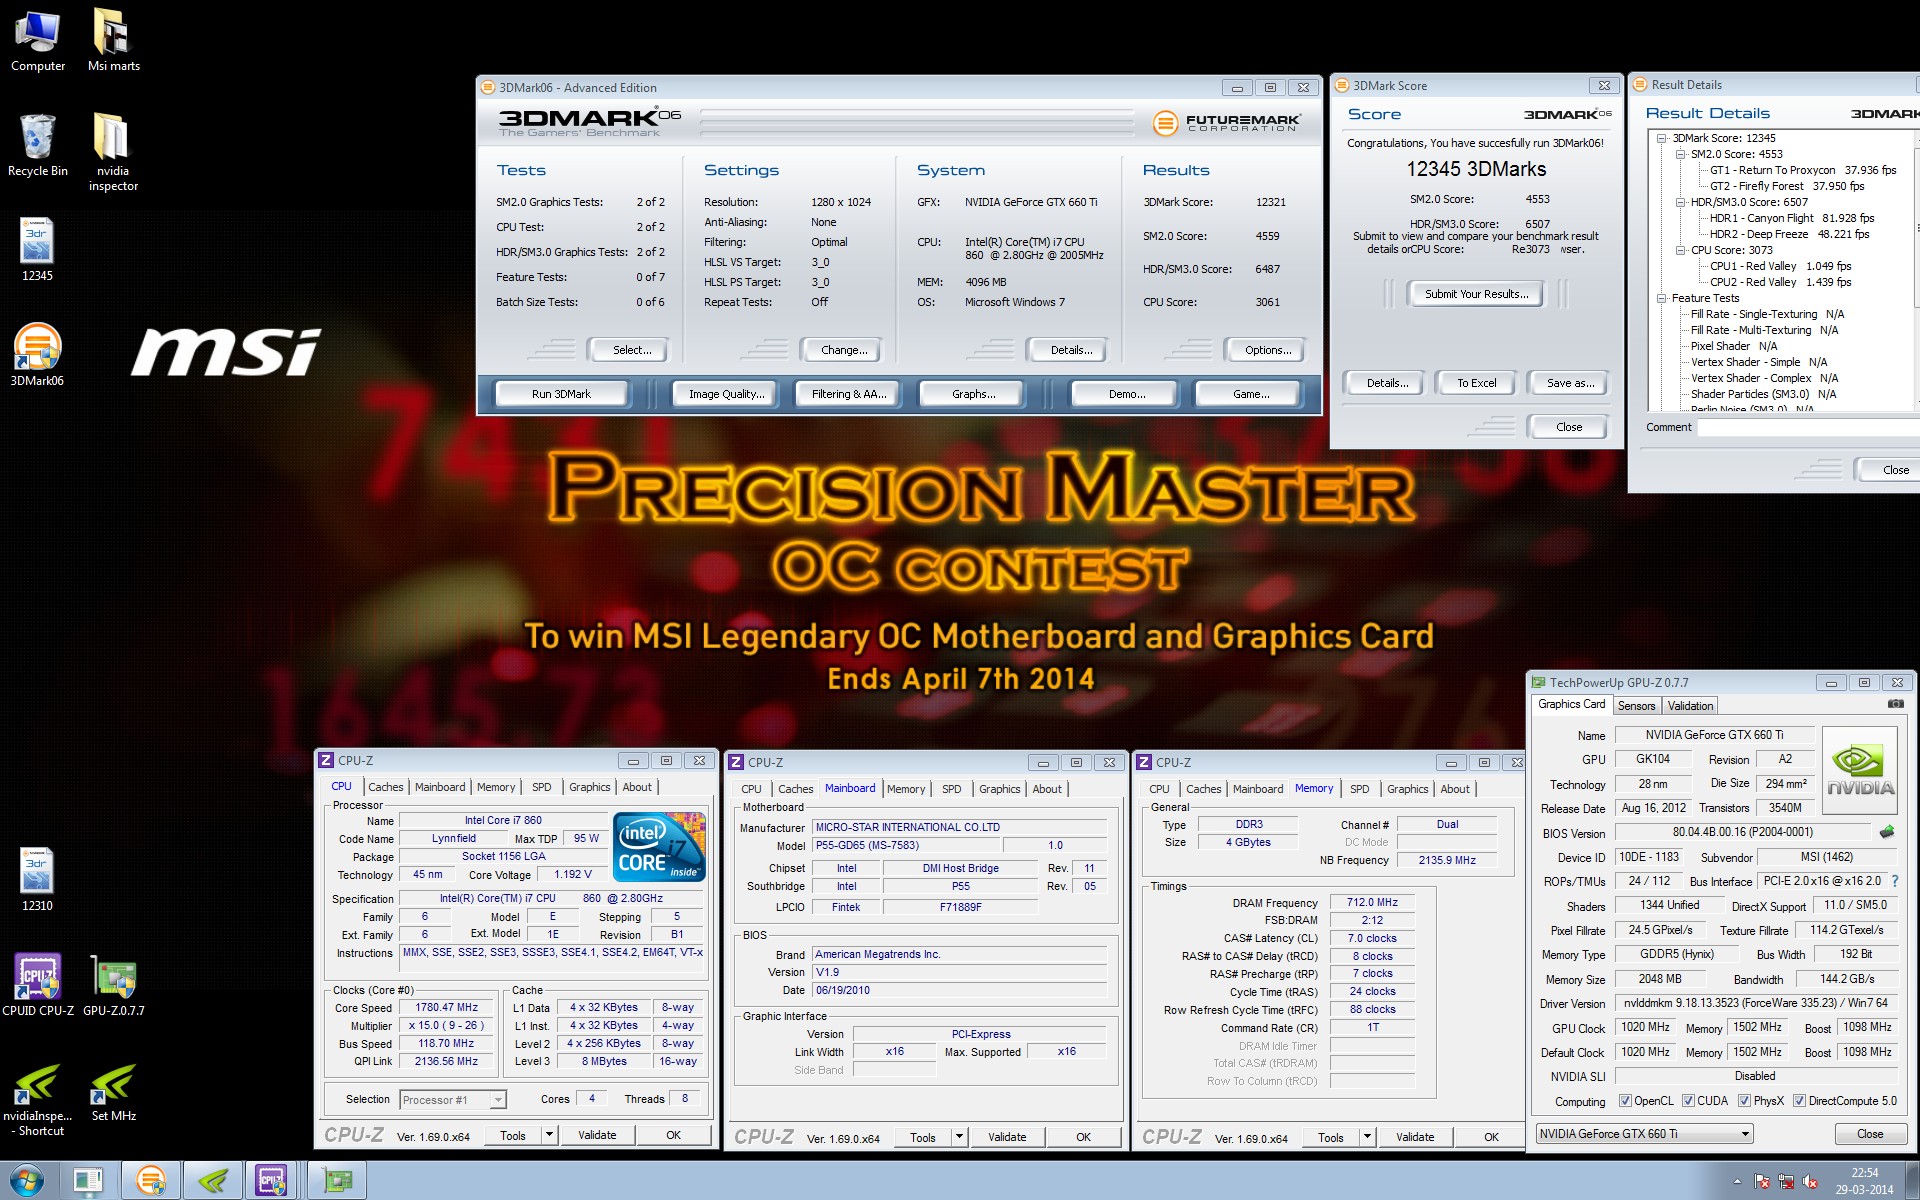
Task: Click the Intel Core i7 logo in CPU-Z
Action: coord(659,846)
